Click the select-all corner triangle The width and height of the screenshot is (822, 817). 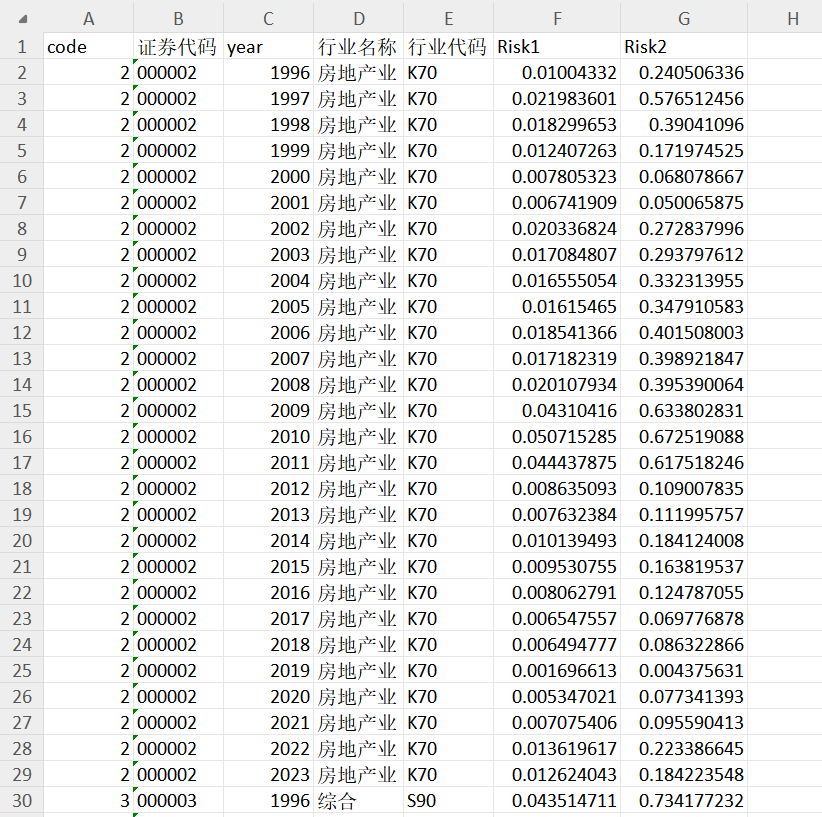coord(23,19)
